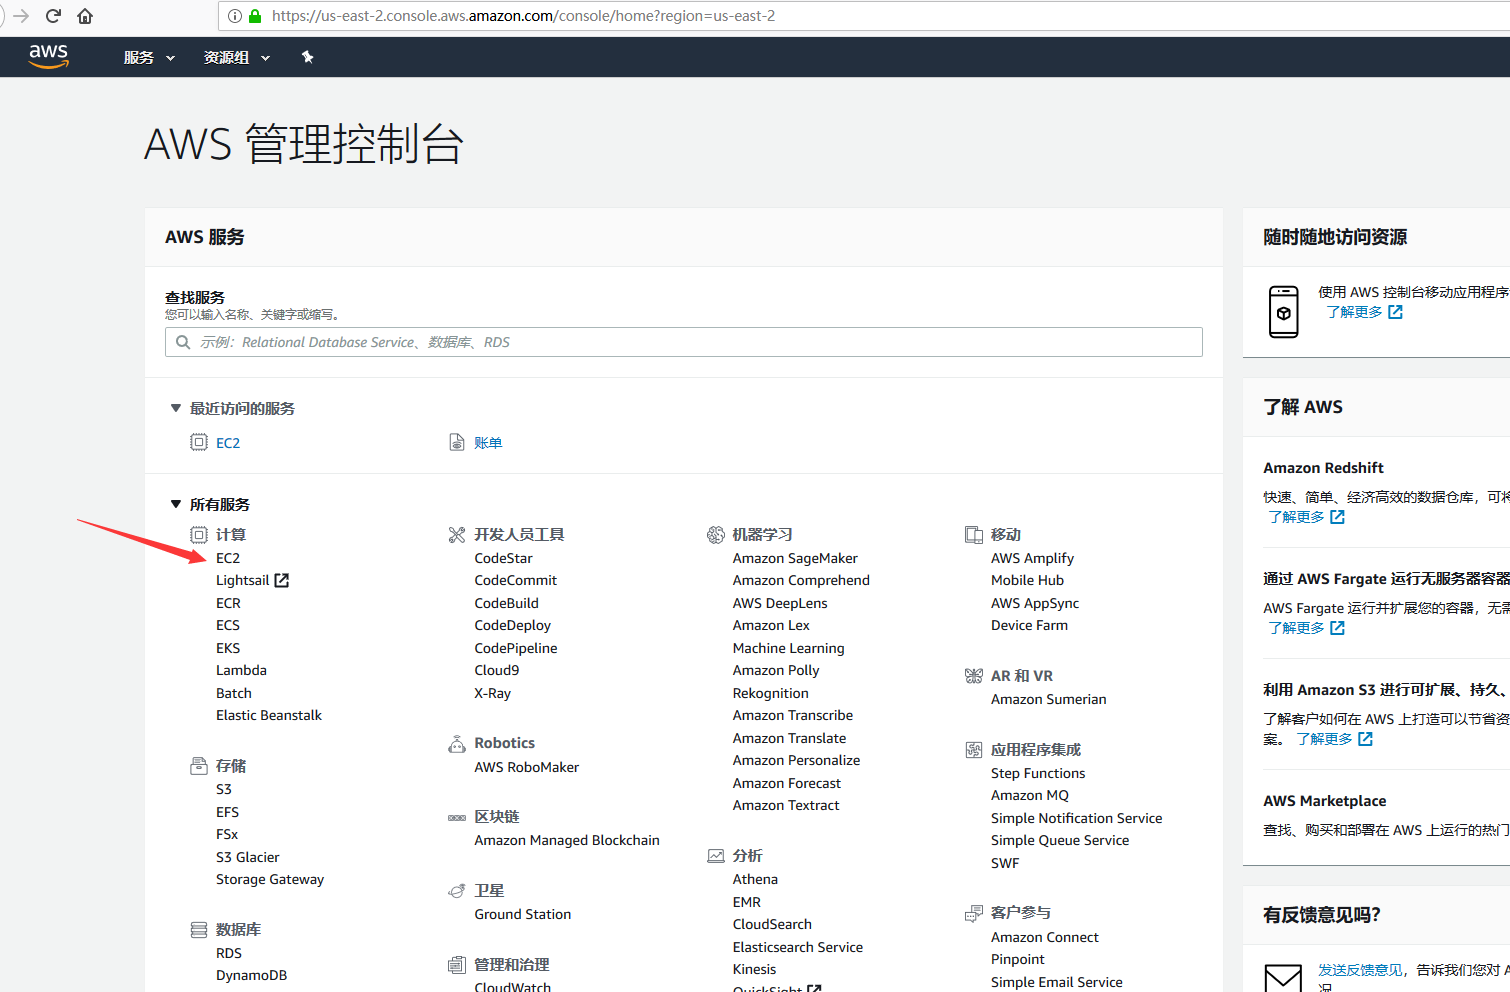Open EC2 under the 计算 category
Screen dimensions: 1510x992
click(228, 558)
